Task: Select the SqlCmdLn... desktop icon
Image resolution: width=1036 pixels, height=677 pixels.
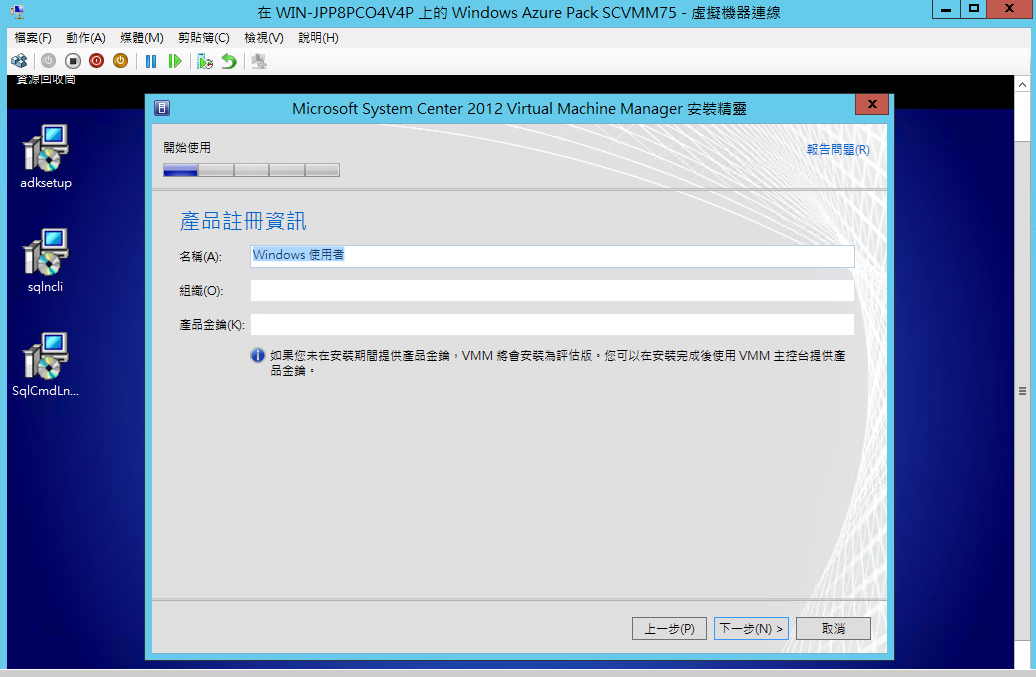Action: click(x=46, y=365)
